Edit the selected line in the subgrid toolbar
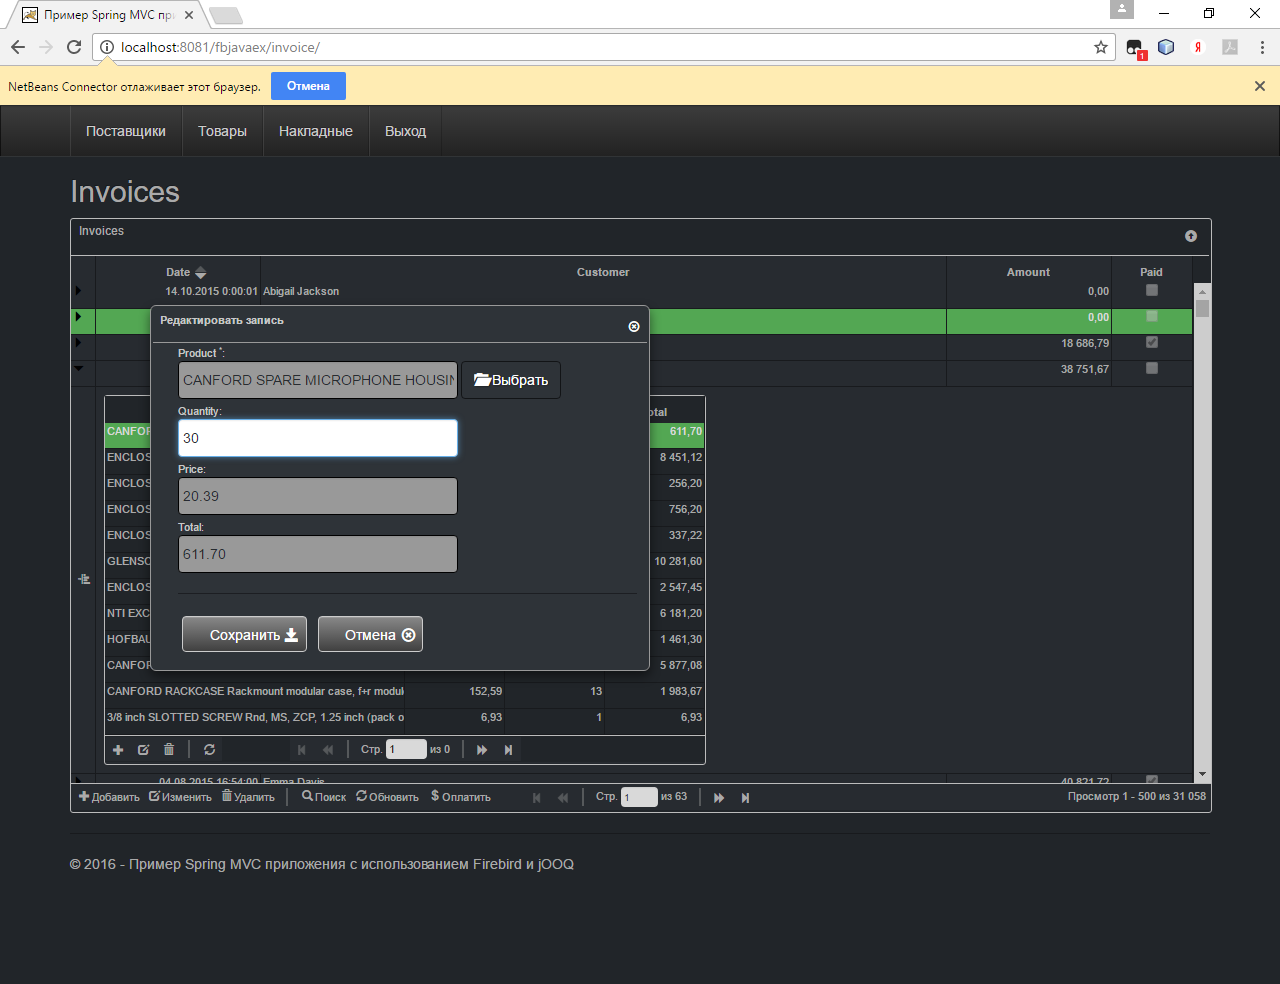 (x=143, y=750)
